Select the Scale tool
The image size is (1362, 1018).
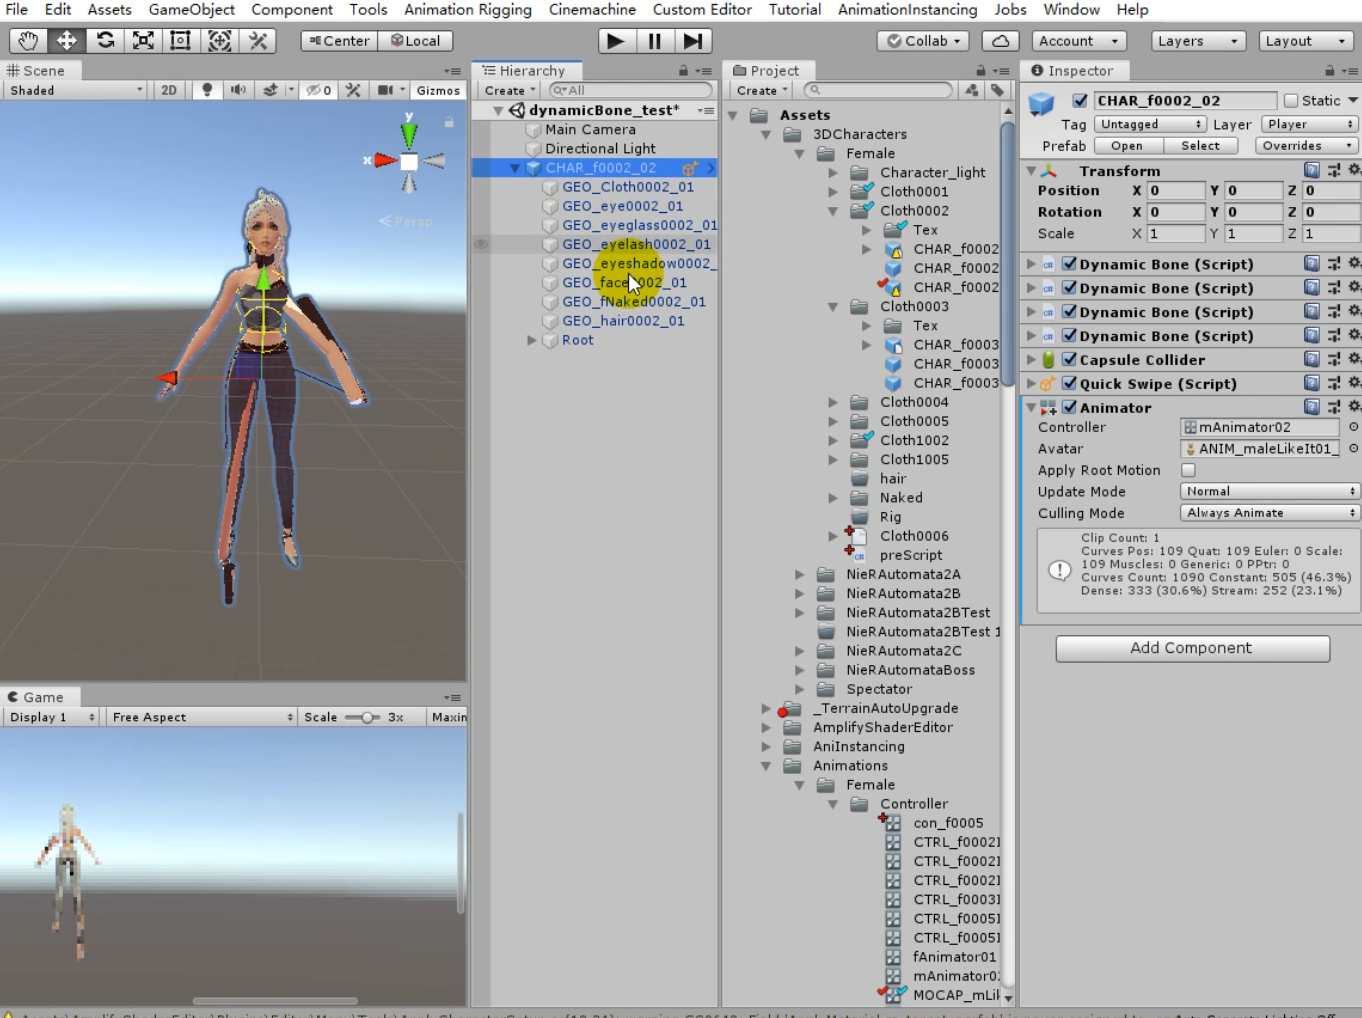coord(143,40)
